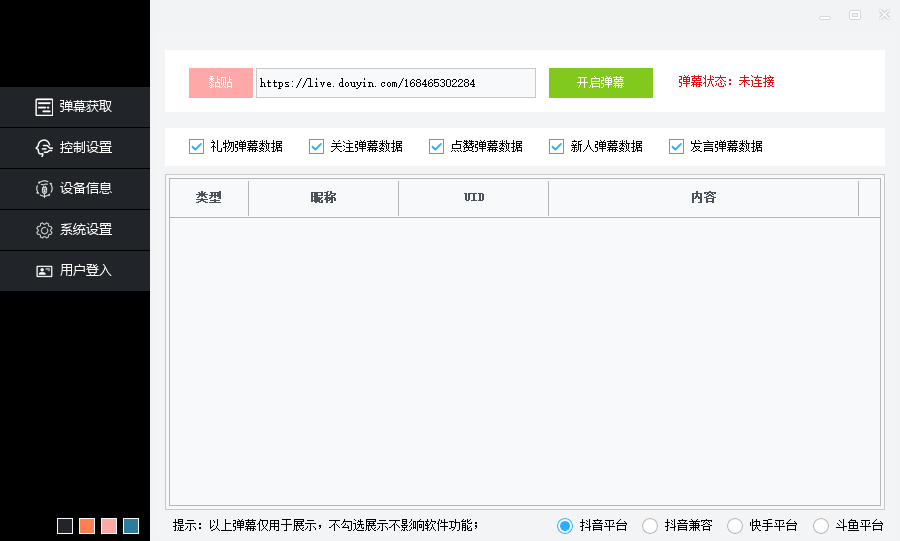
Task: Click the 控制设置 sidebar icon
Action: click(x=44, y=148)
